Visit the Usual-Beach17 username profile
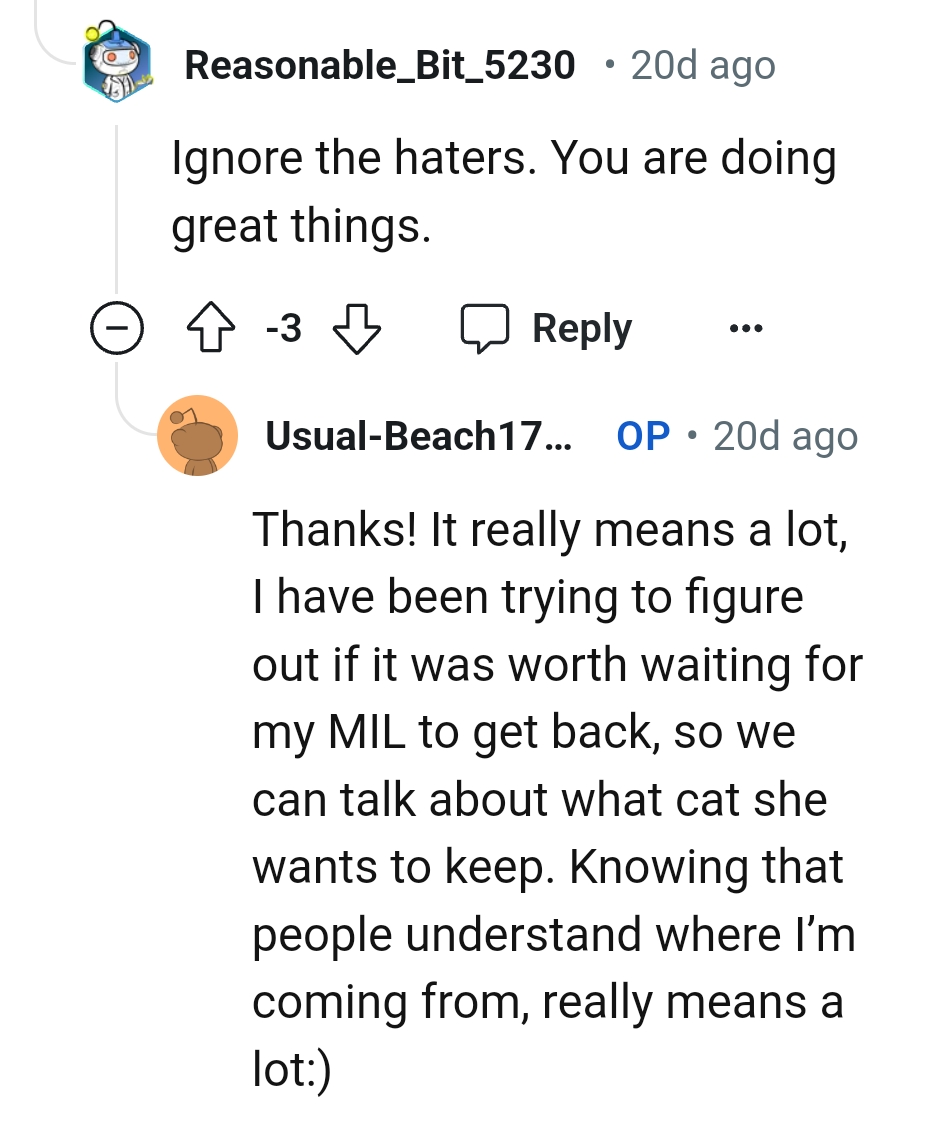Image resolution: width=940 pixels, height=1131 pixels. pyautogui.click(x=418, y=436)
